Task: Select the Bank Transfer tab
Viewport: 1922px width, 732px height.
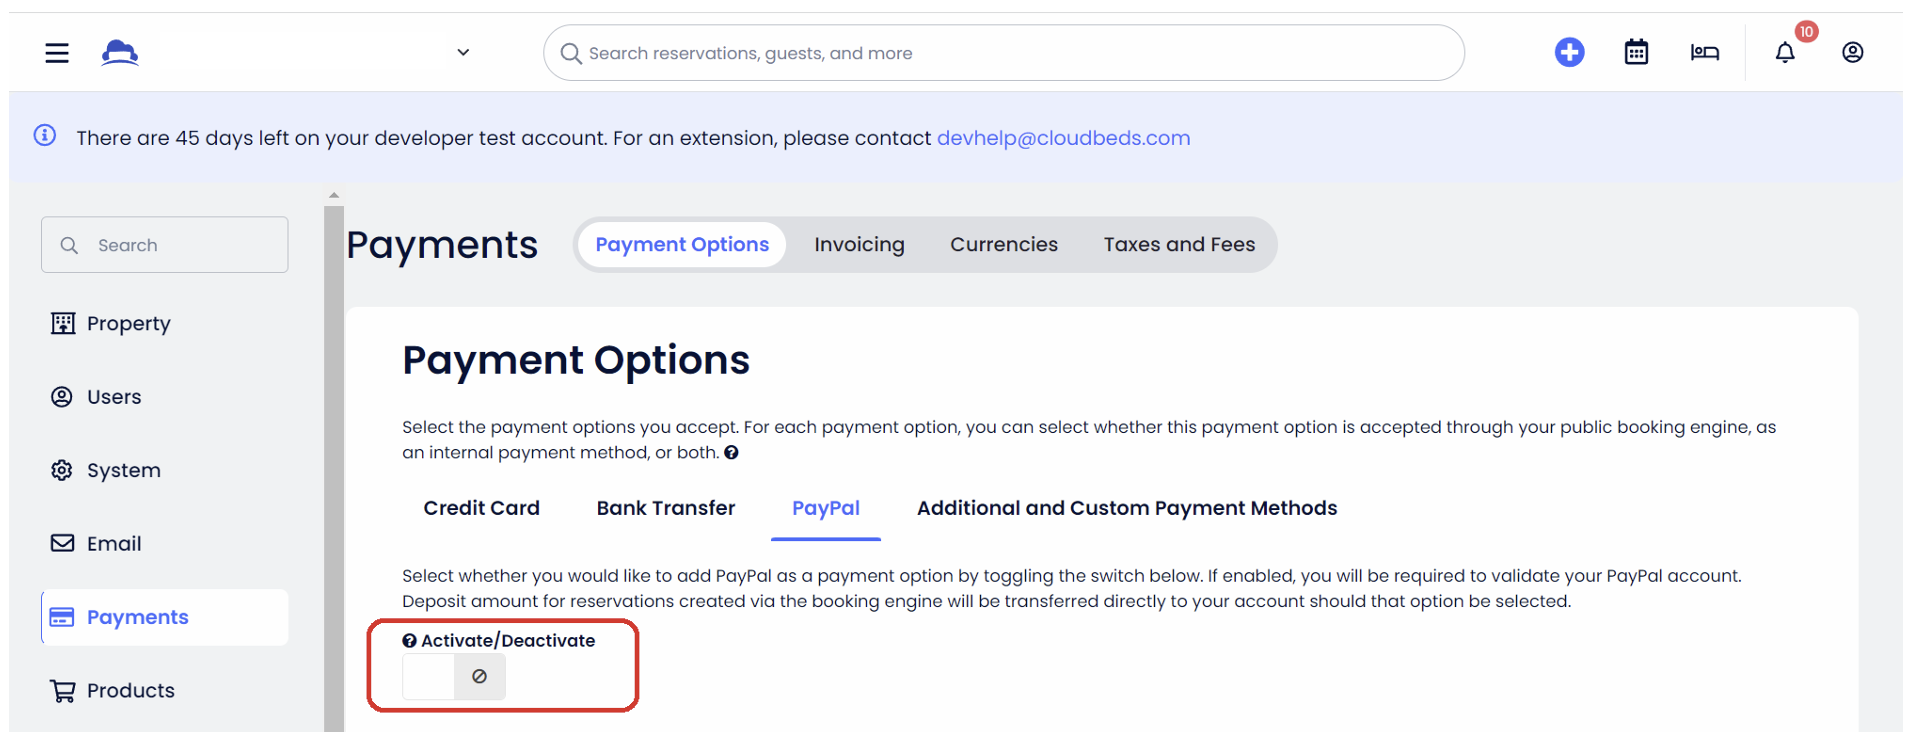Action: pos(666,508)
